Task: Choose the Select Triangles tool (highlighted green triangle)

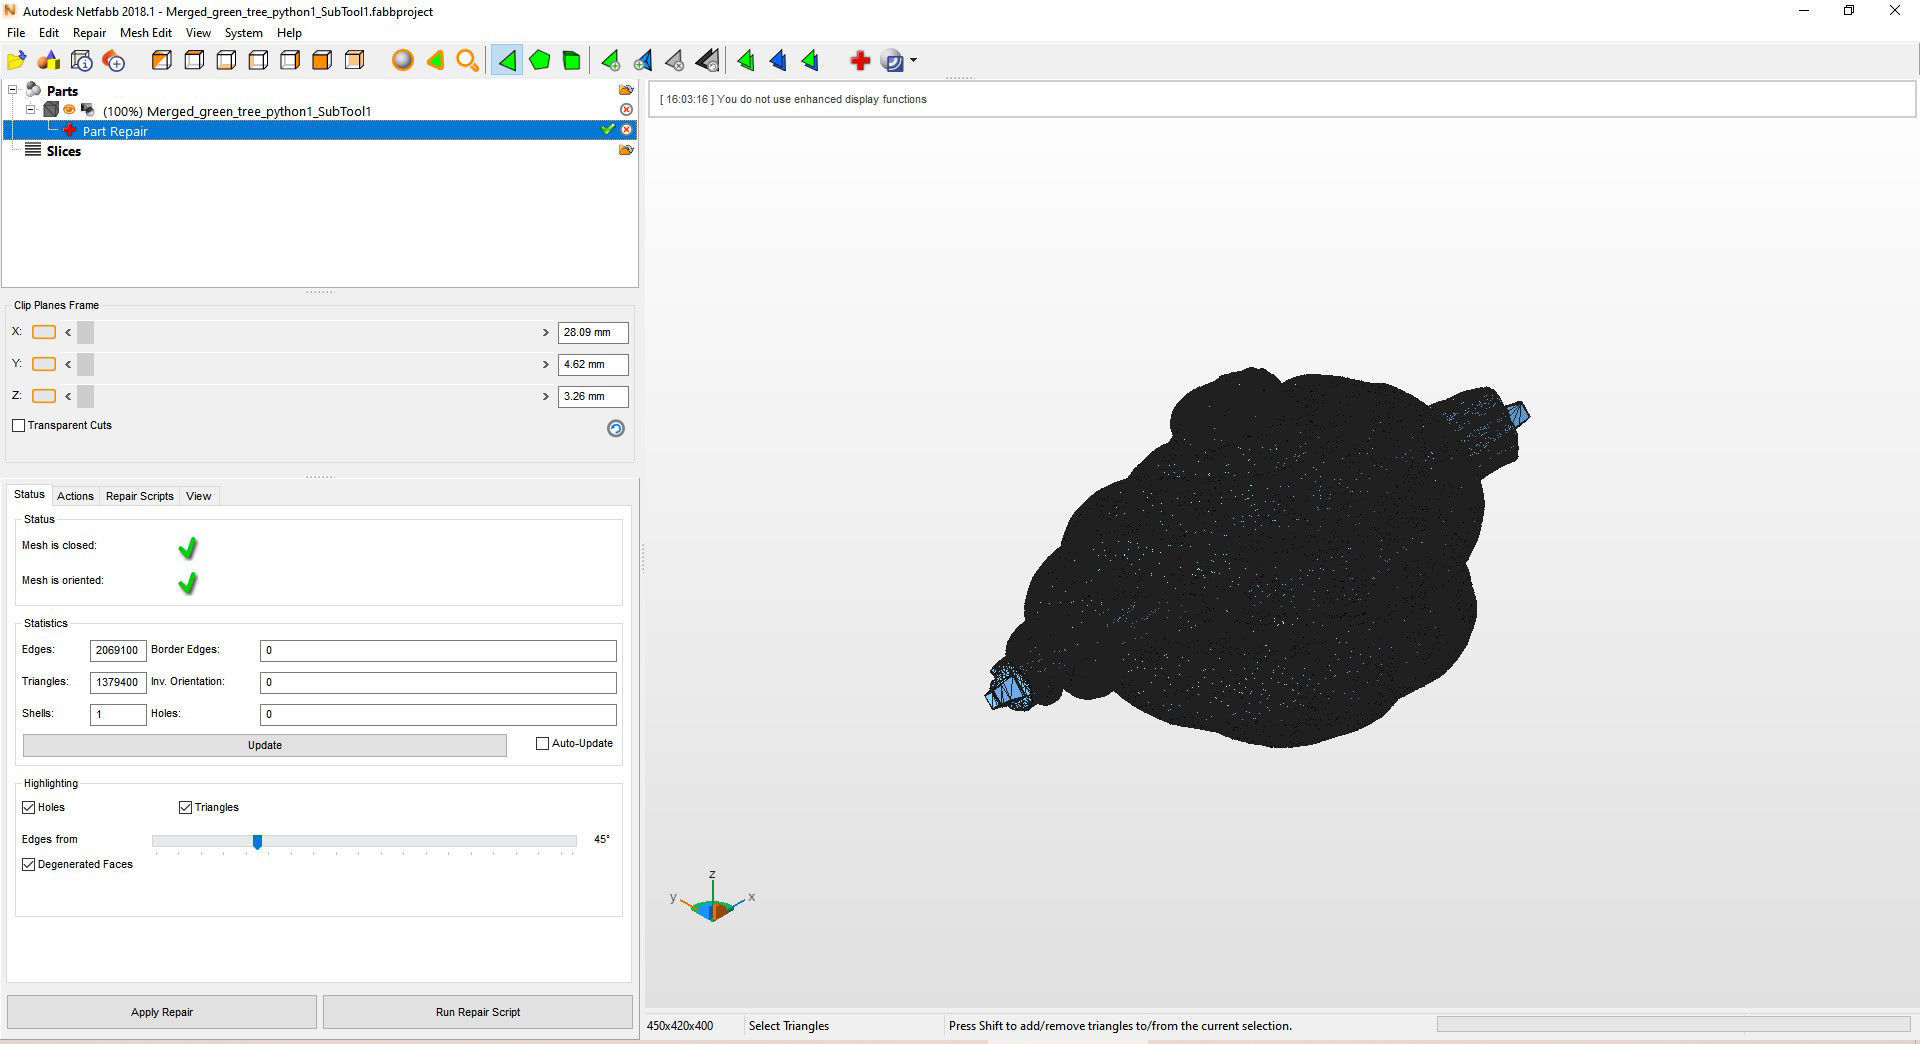Action: [x=507, y=61]
